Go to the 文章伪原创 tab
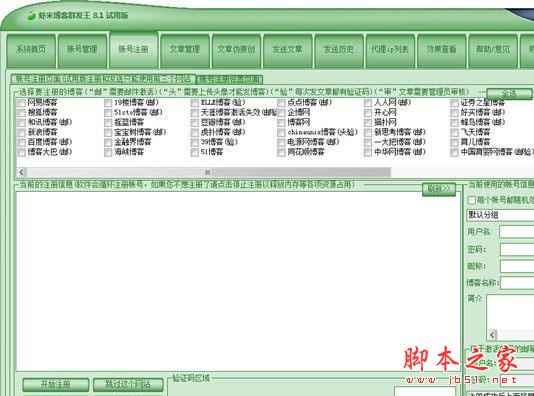This screenshot has height=396, width=534. 236,50
